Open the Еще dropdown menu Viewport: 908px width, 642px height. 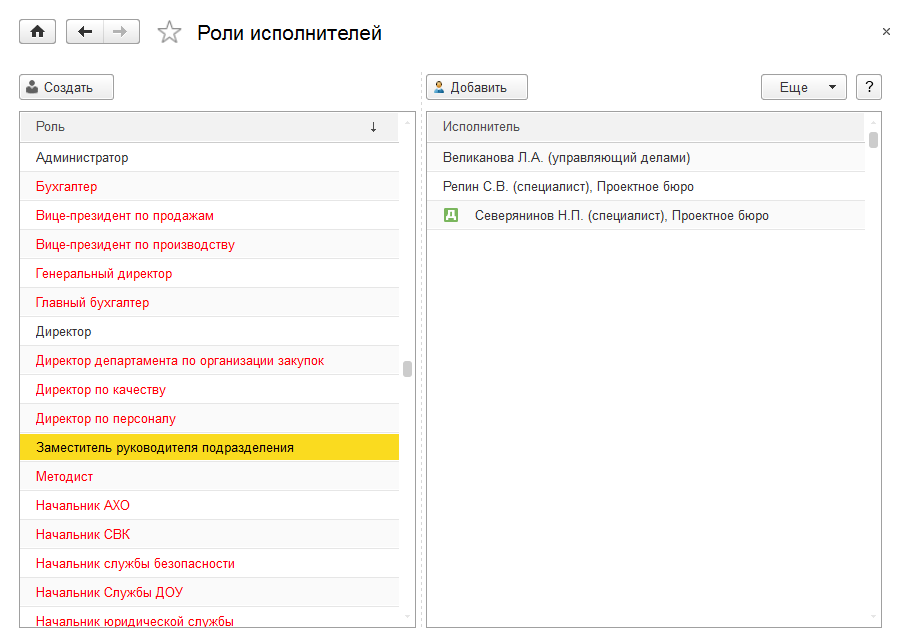click(803, 87)
